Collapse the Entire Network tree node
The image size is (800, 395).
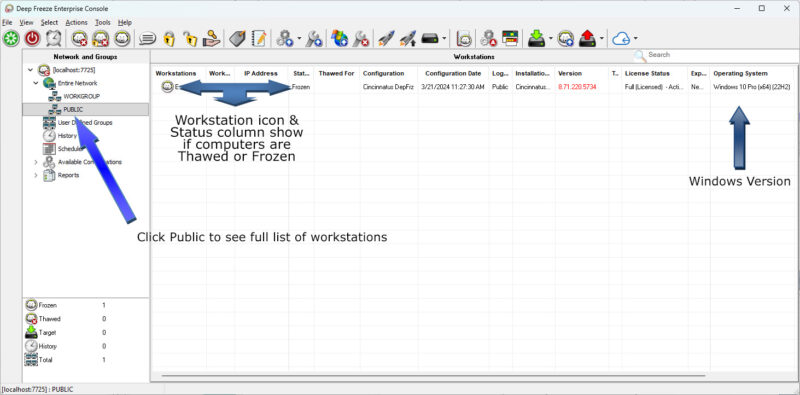36,83
